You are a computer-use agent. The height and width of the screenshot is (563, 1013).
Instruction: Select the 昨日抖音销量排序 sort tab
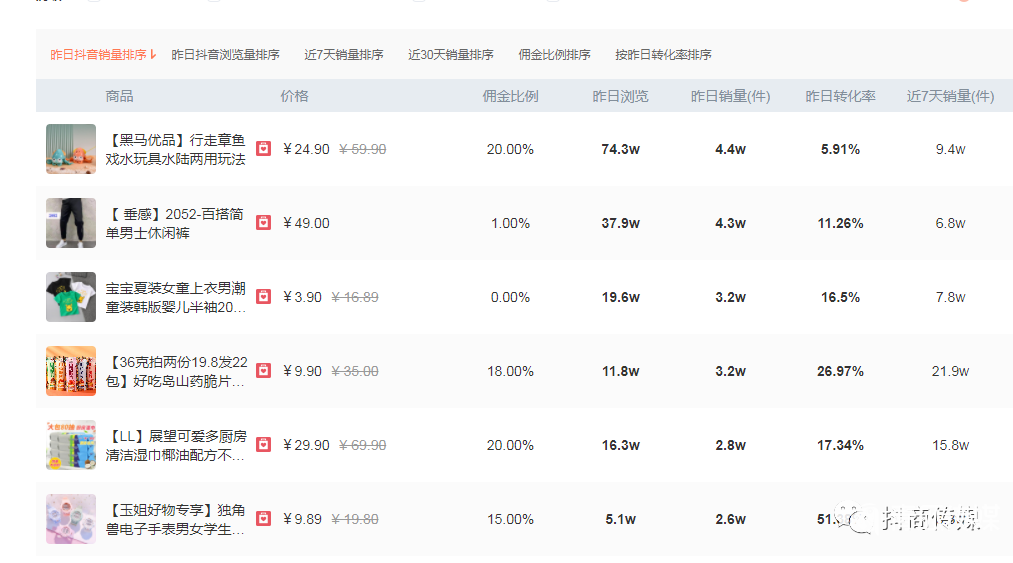point(101,55)
